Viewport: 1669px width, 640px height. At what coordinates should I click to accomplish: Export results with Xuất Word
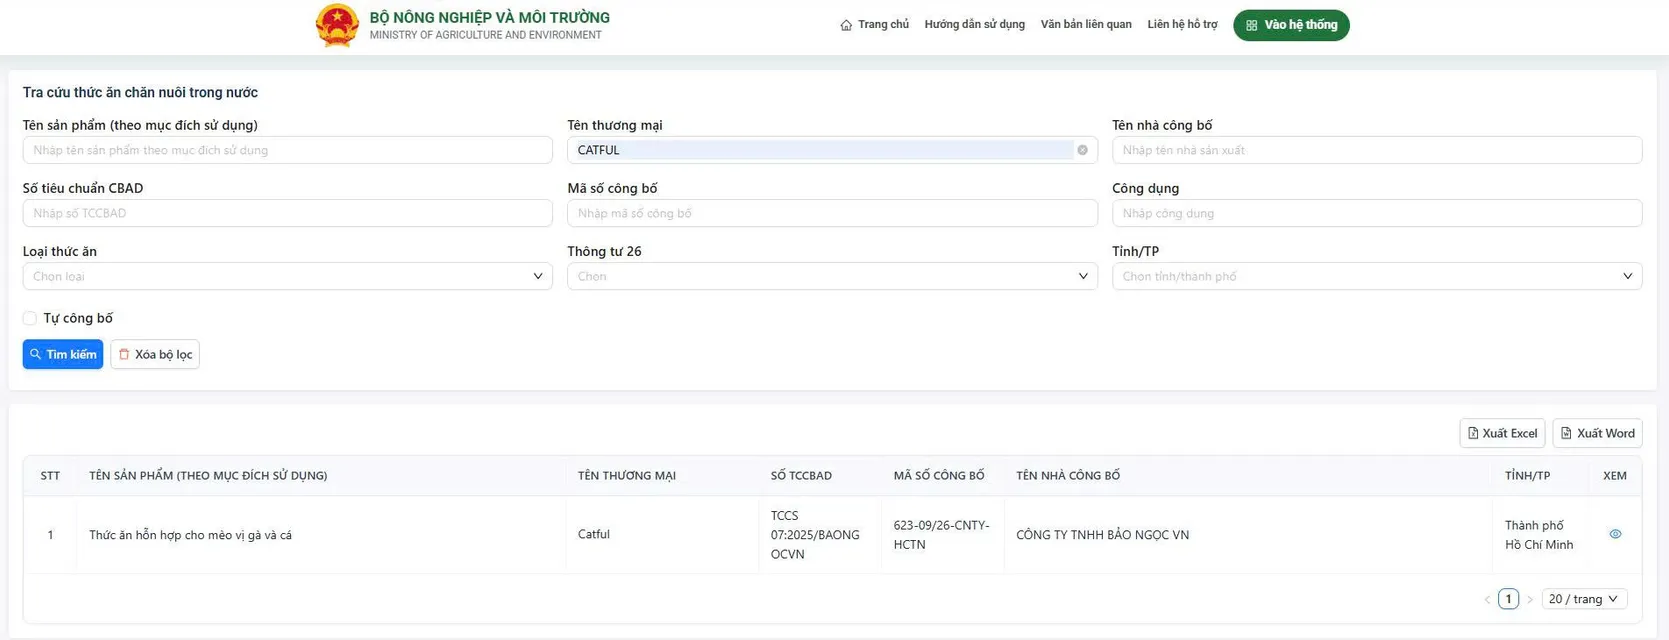[x=1597, y=433]
